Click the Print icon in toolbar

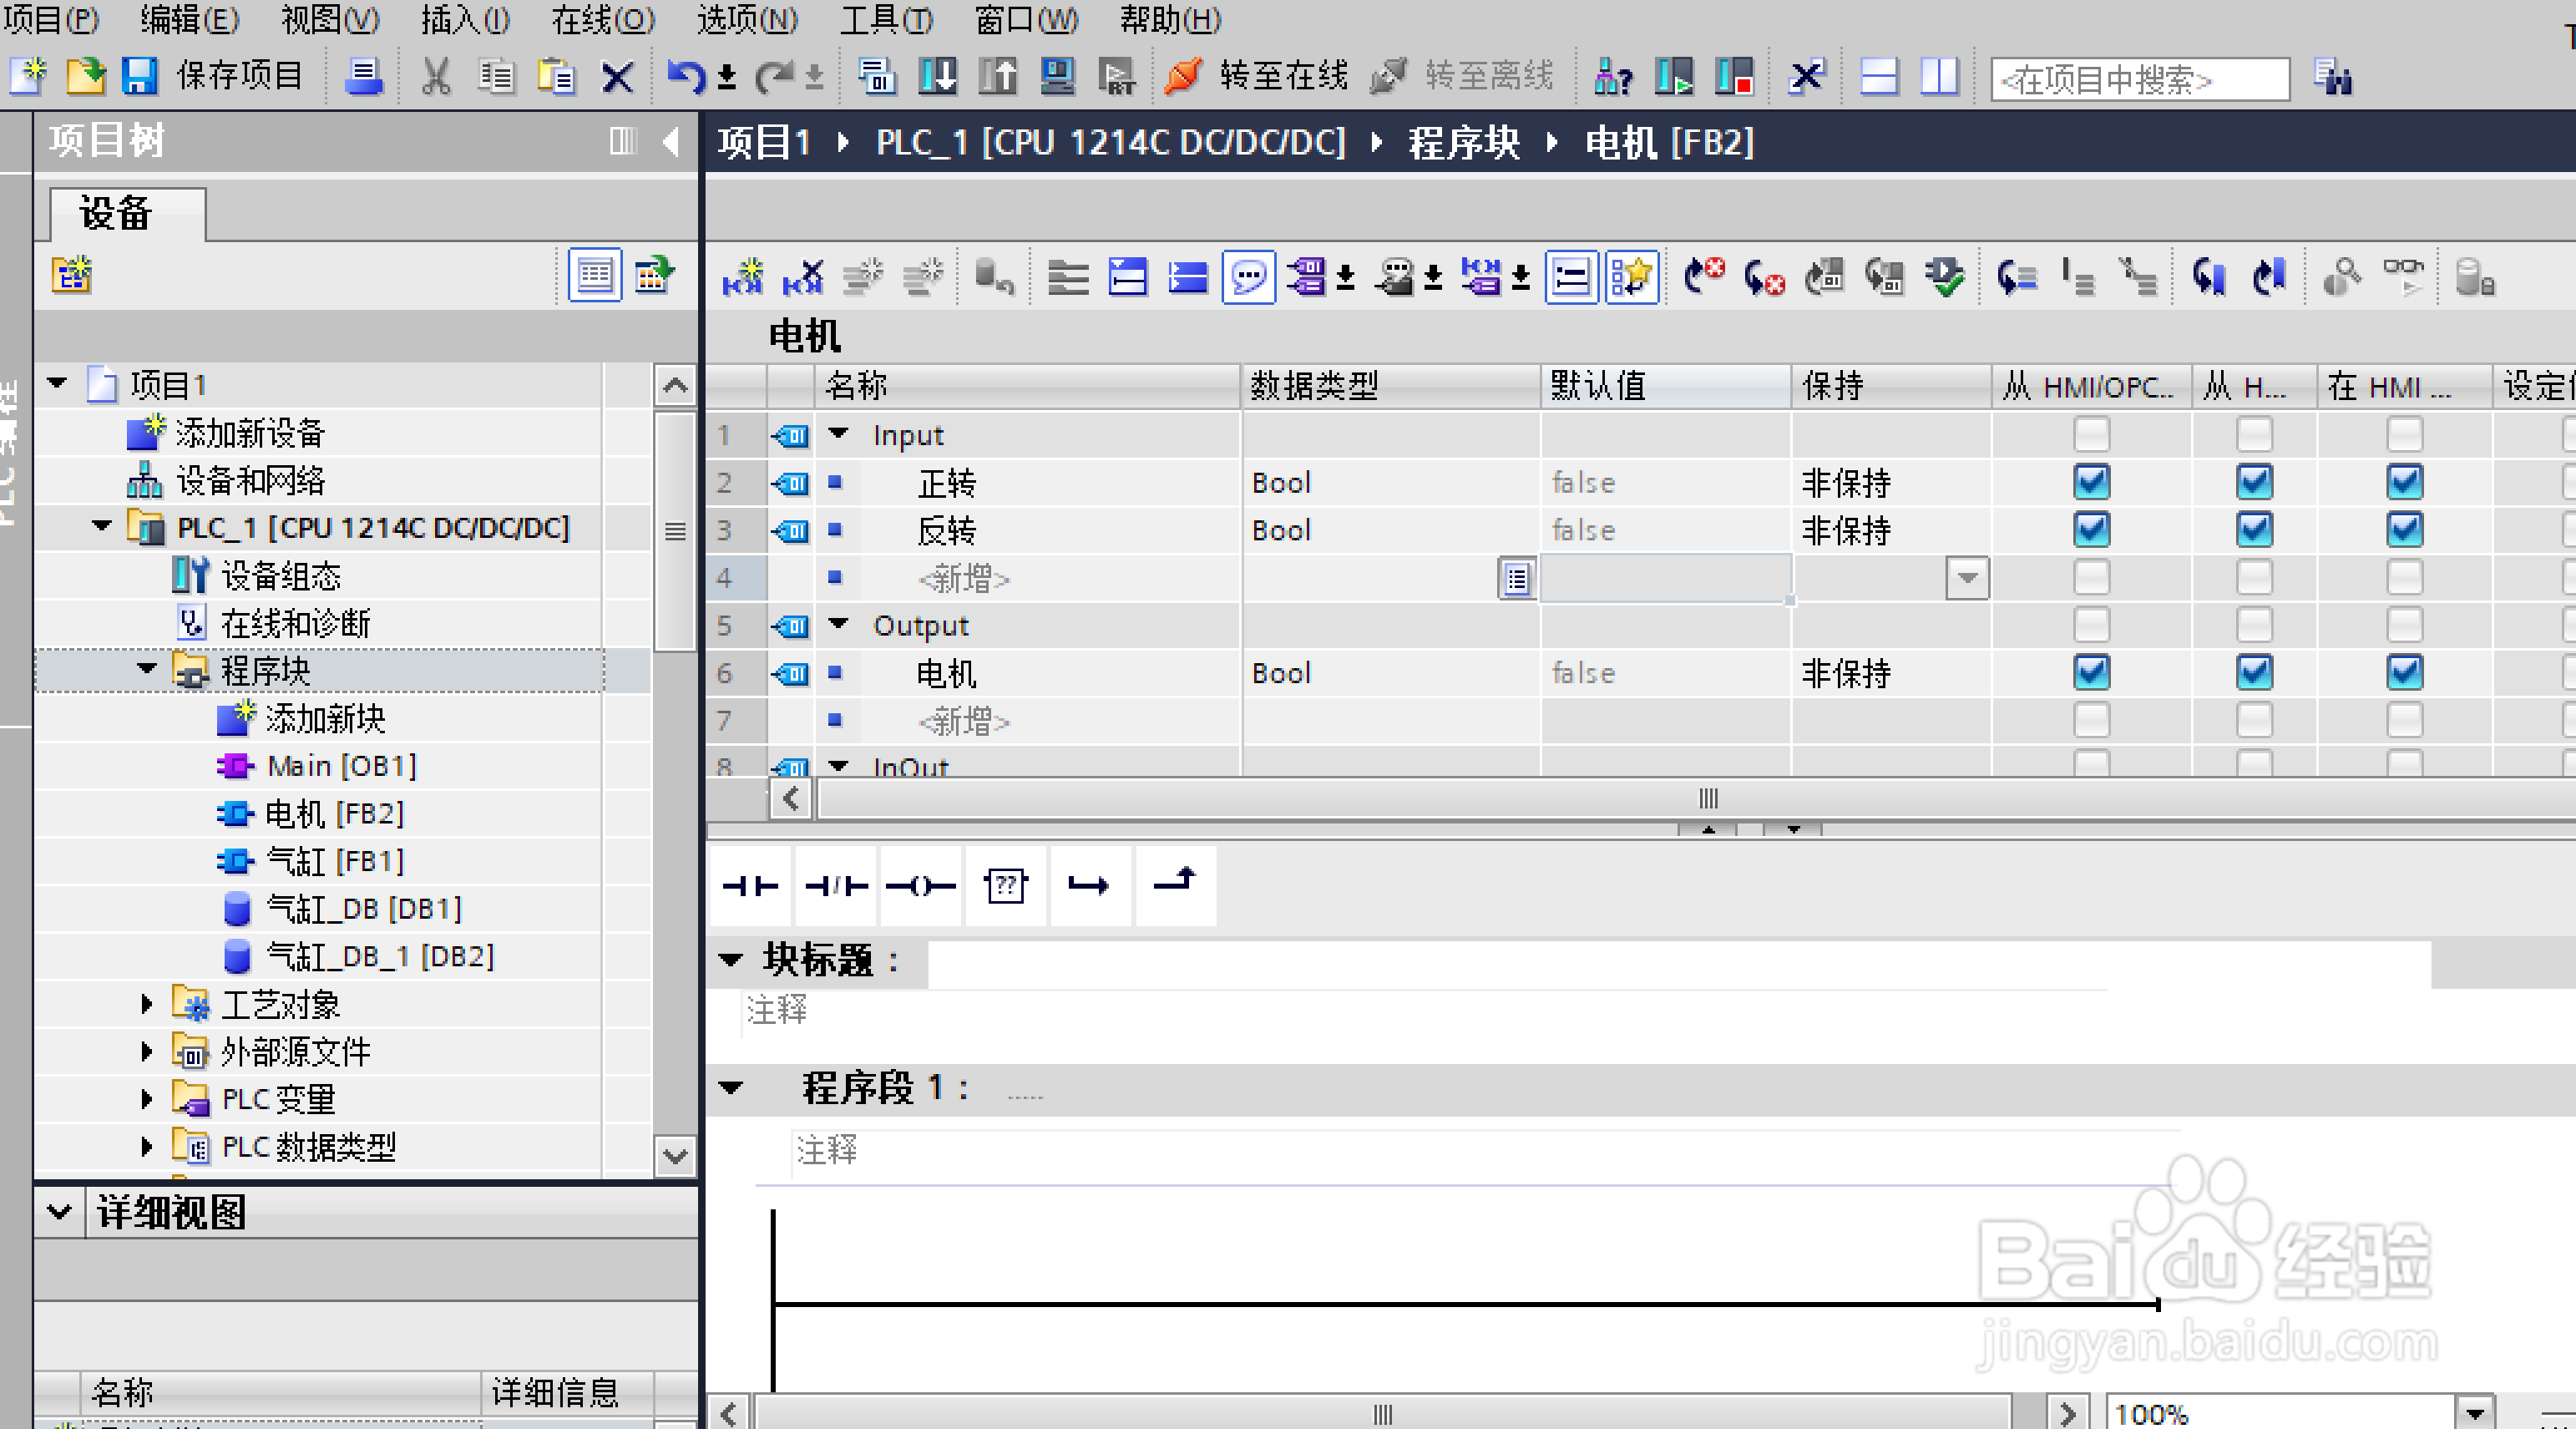363,77
